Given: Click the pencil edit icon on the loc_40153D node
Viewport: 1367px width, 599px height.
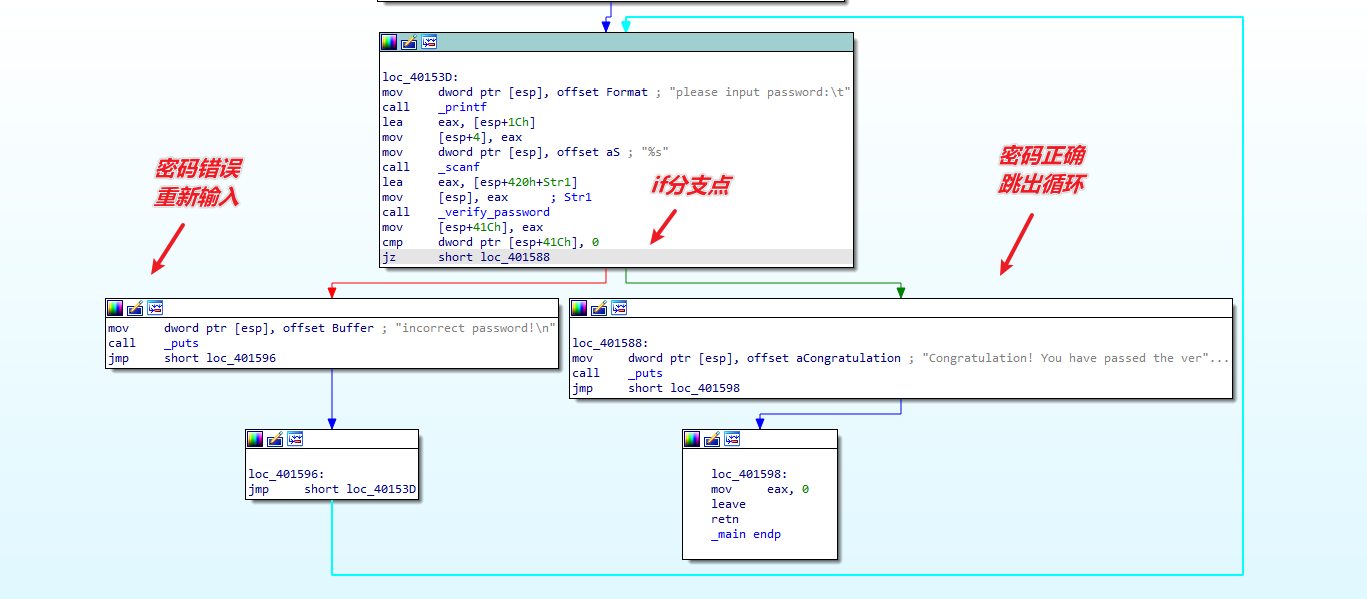Looking at the screenshot, I should 409,42.
